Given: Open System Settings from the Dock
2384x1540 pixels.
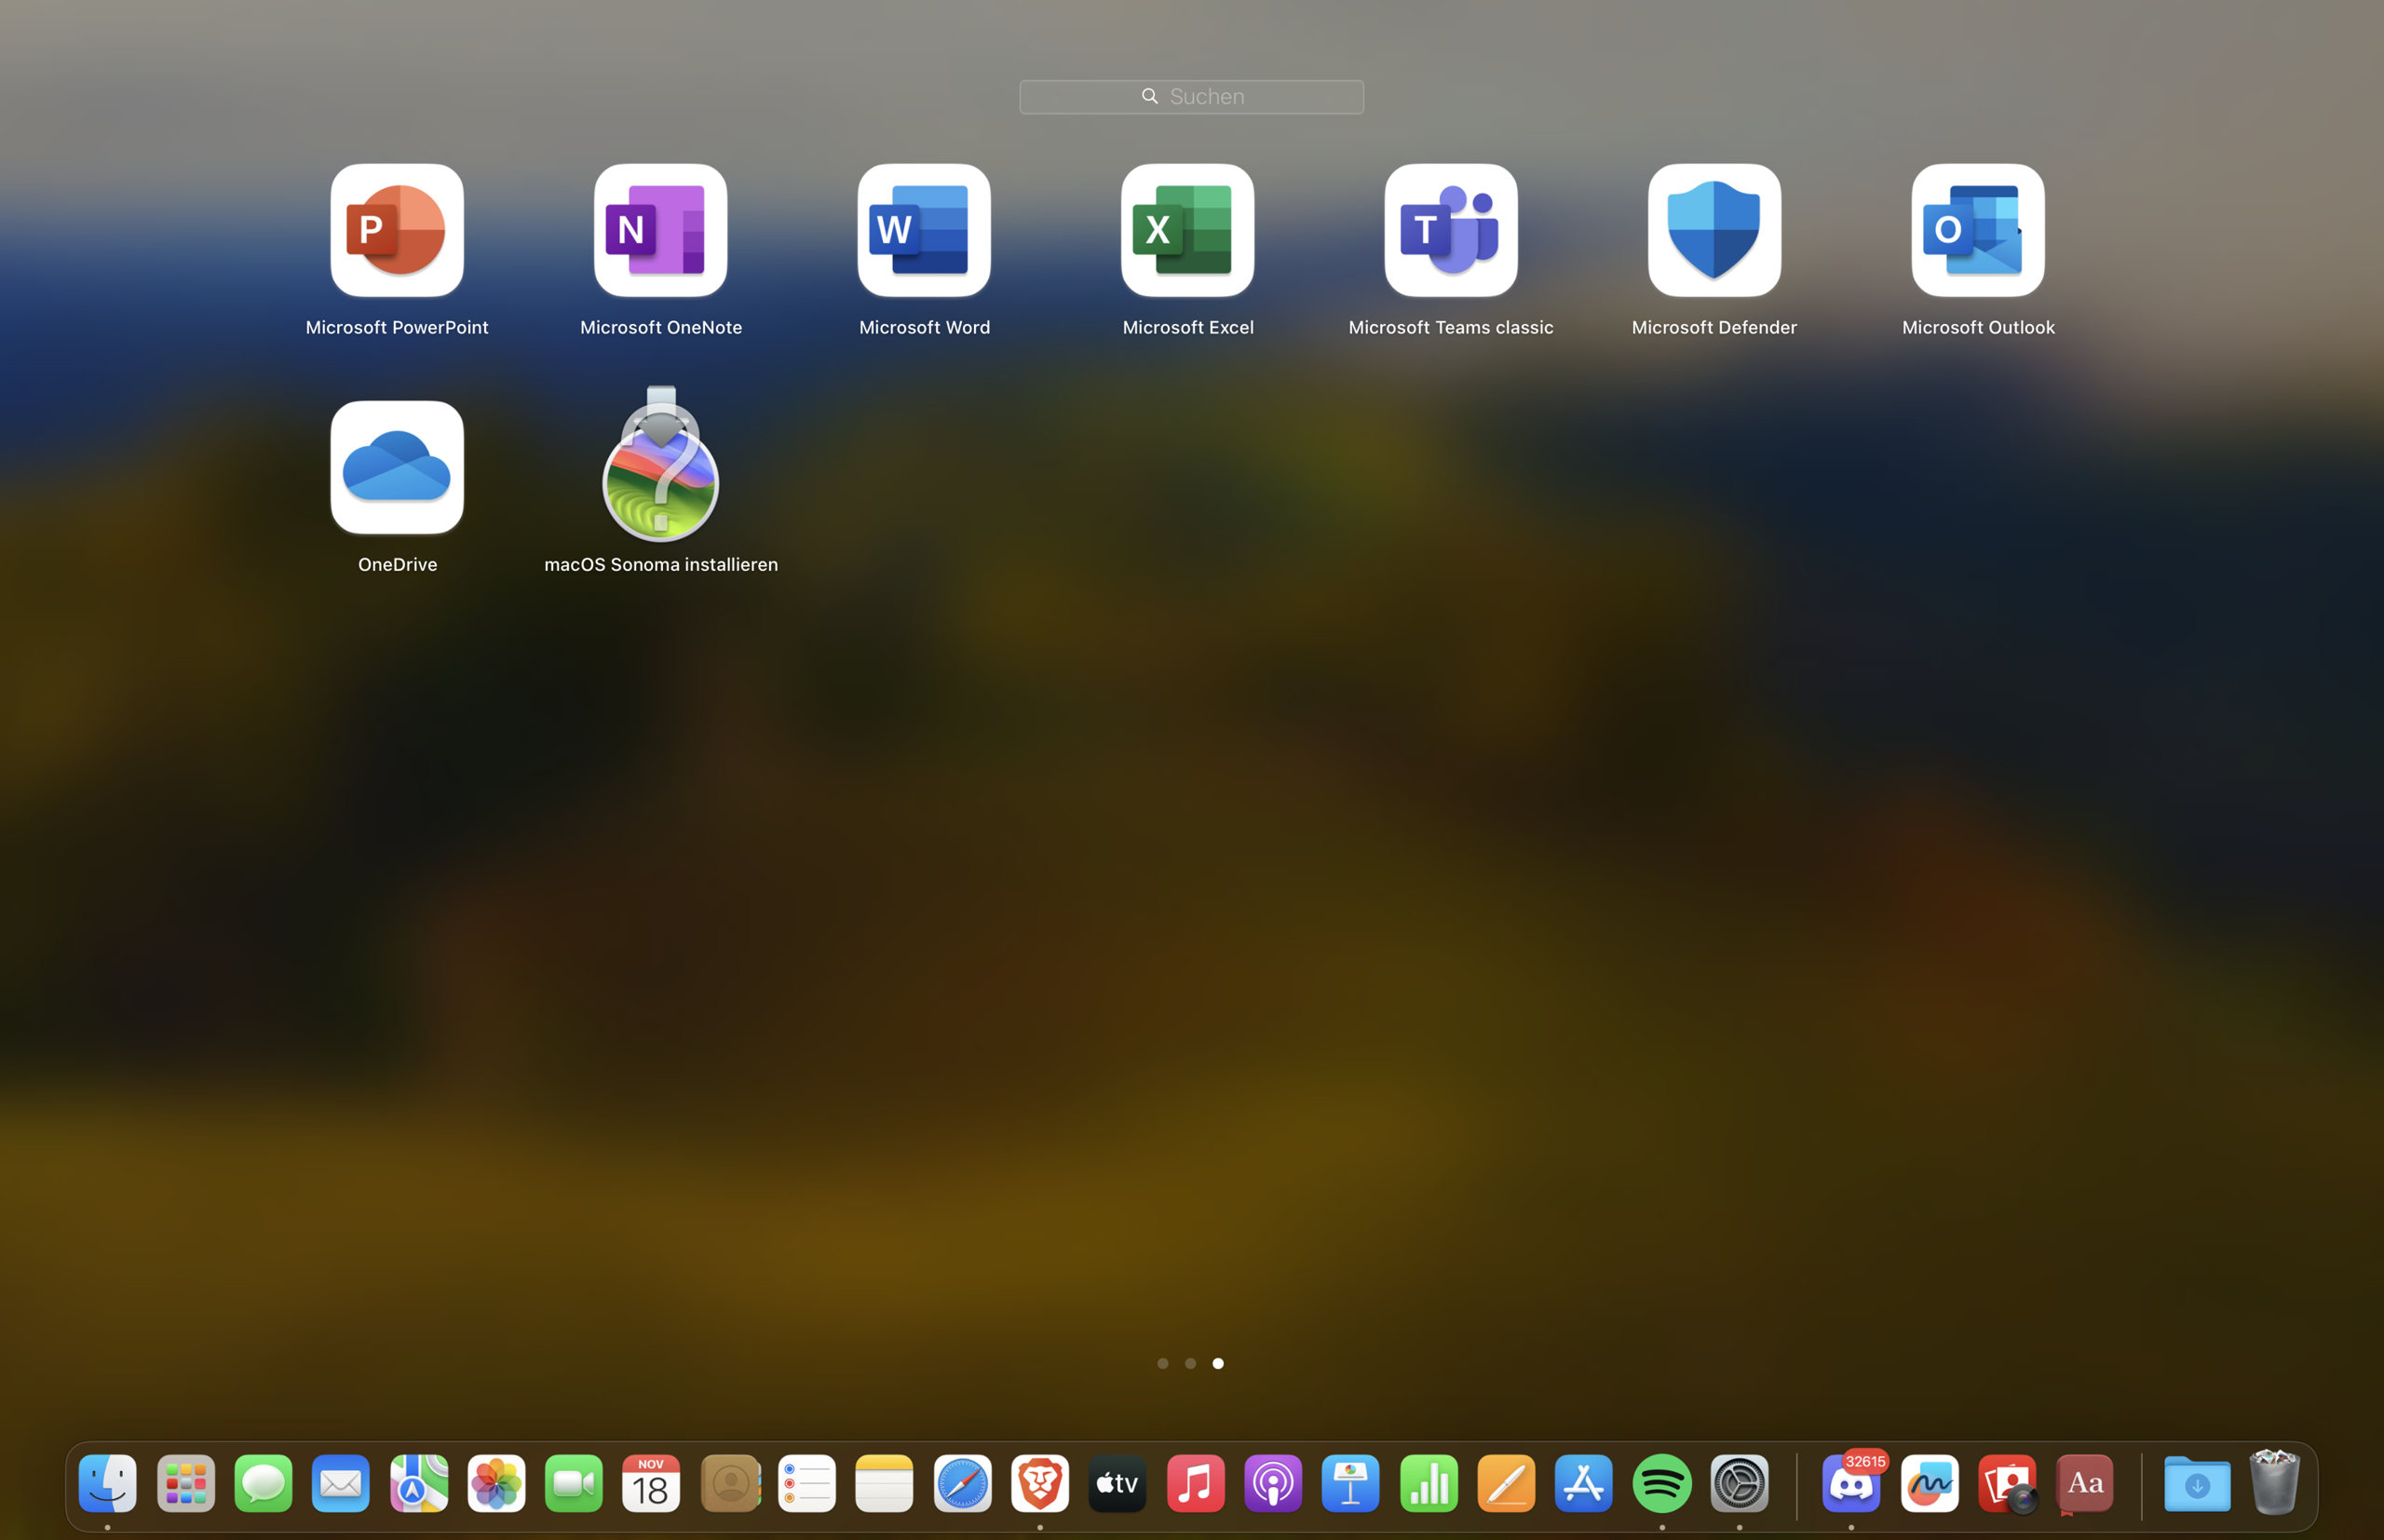Looking at the screenshot, I should pyautogui.click(x=1740, y=1483).
